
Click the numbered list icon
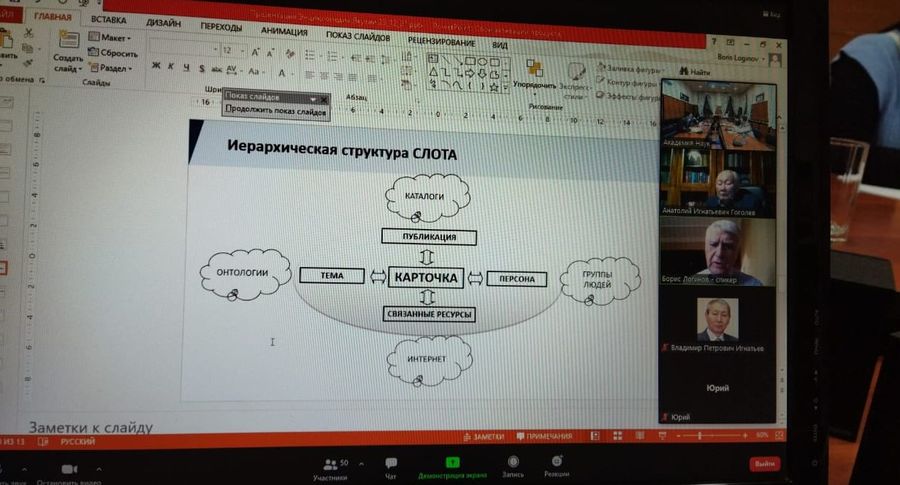(333, 57)
